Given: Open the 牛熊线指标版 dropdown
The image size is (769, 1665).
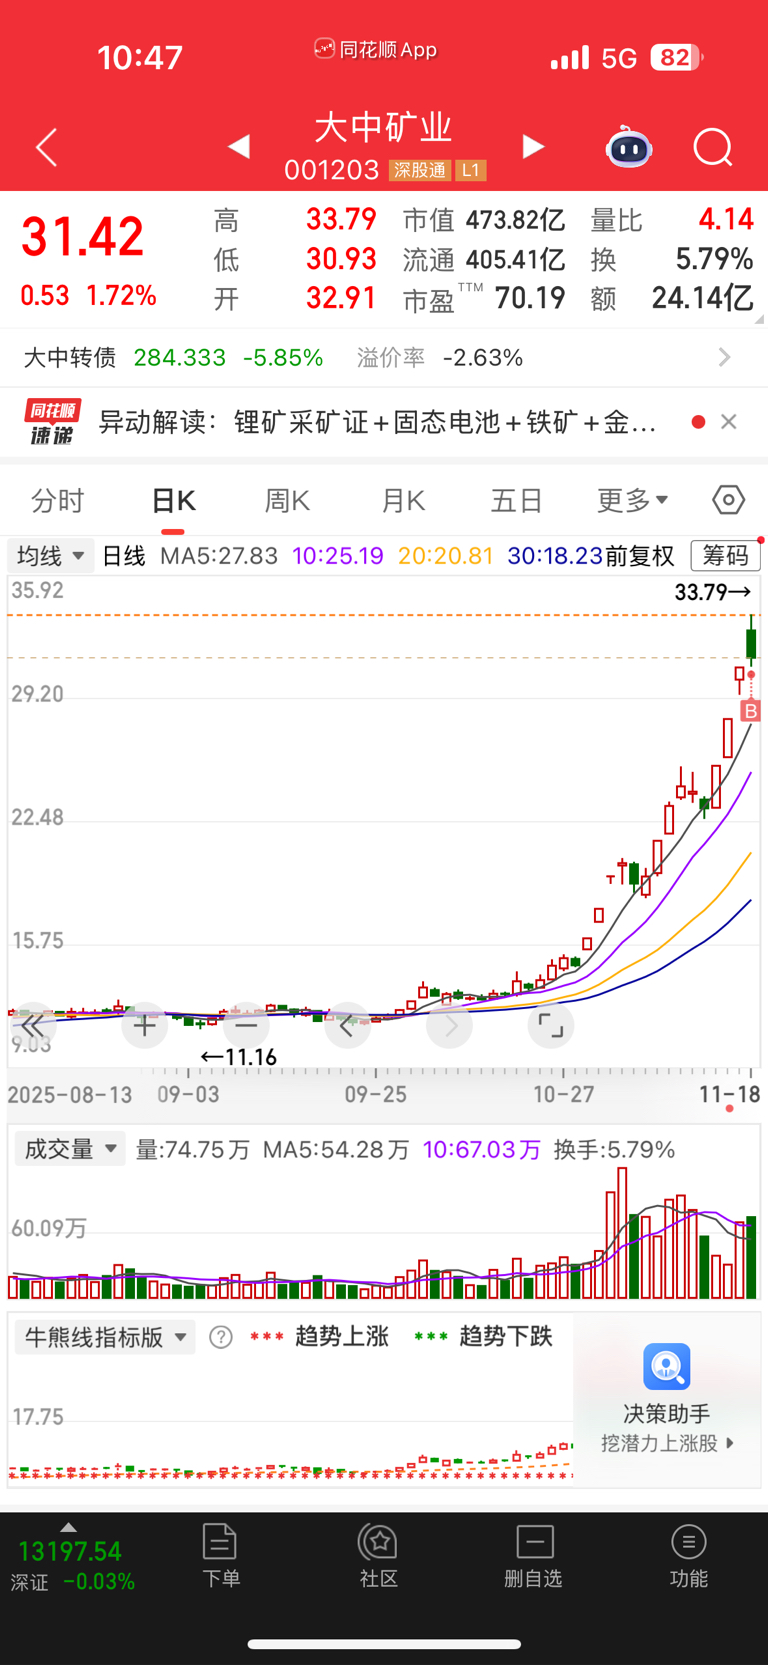Looking at the screenshot, I should [x=104, y=1337].
